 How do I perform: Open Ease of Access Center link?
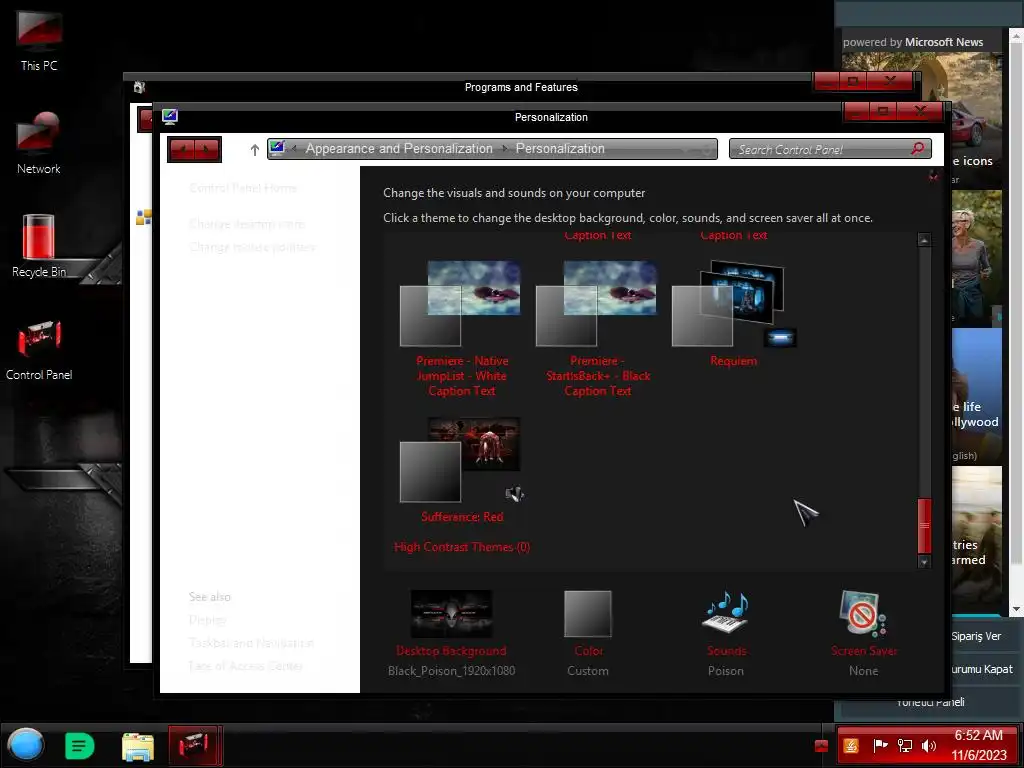(246, 666)
